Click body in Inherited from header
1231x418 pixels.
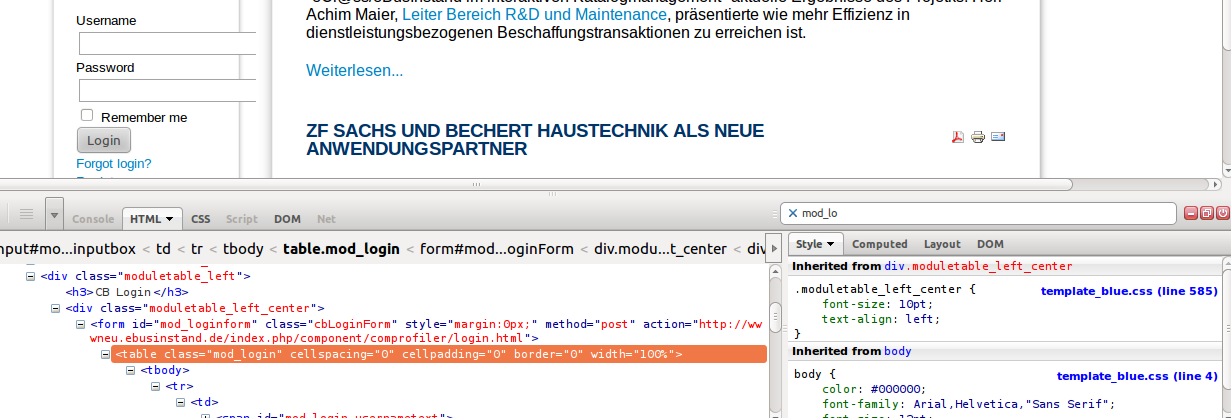[898, 352]
